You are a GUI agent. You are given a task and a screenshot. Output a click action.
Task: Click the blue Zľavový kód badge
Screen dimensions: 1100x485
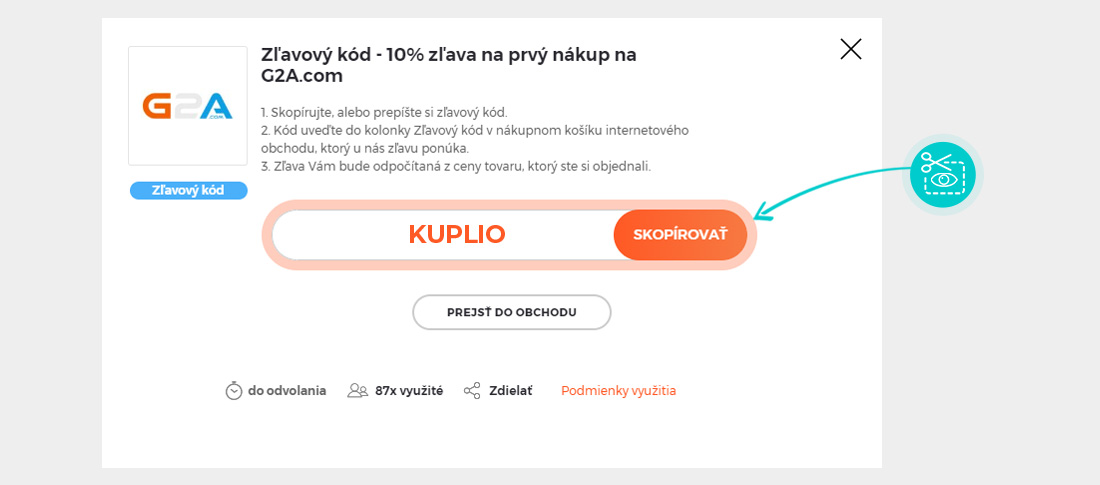coord(188,190)
